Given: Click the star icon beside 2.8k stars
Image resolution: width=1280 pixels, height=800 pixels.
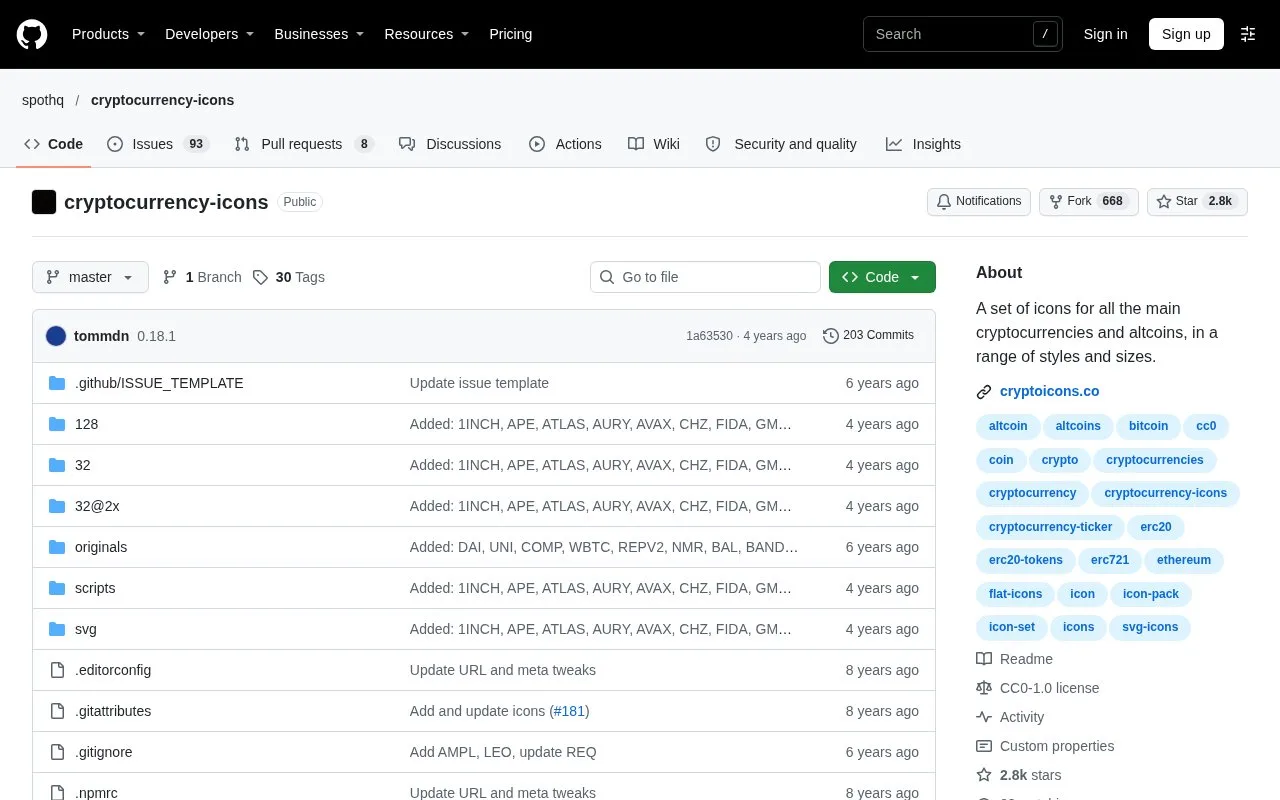Looking at the screenshot, I should pyautogui.click(x=984, y=775).
